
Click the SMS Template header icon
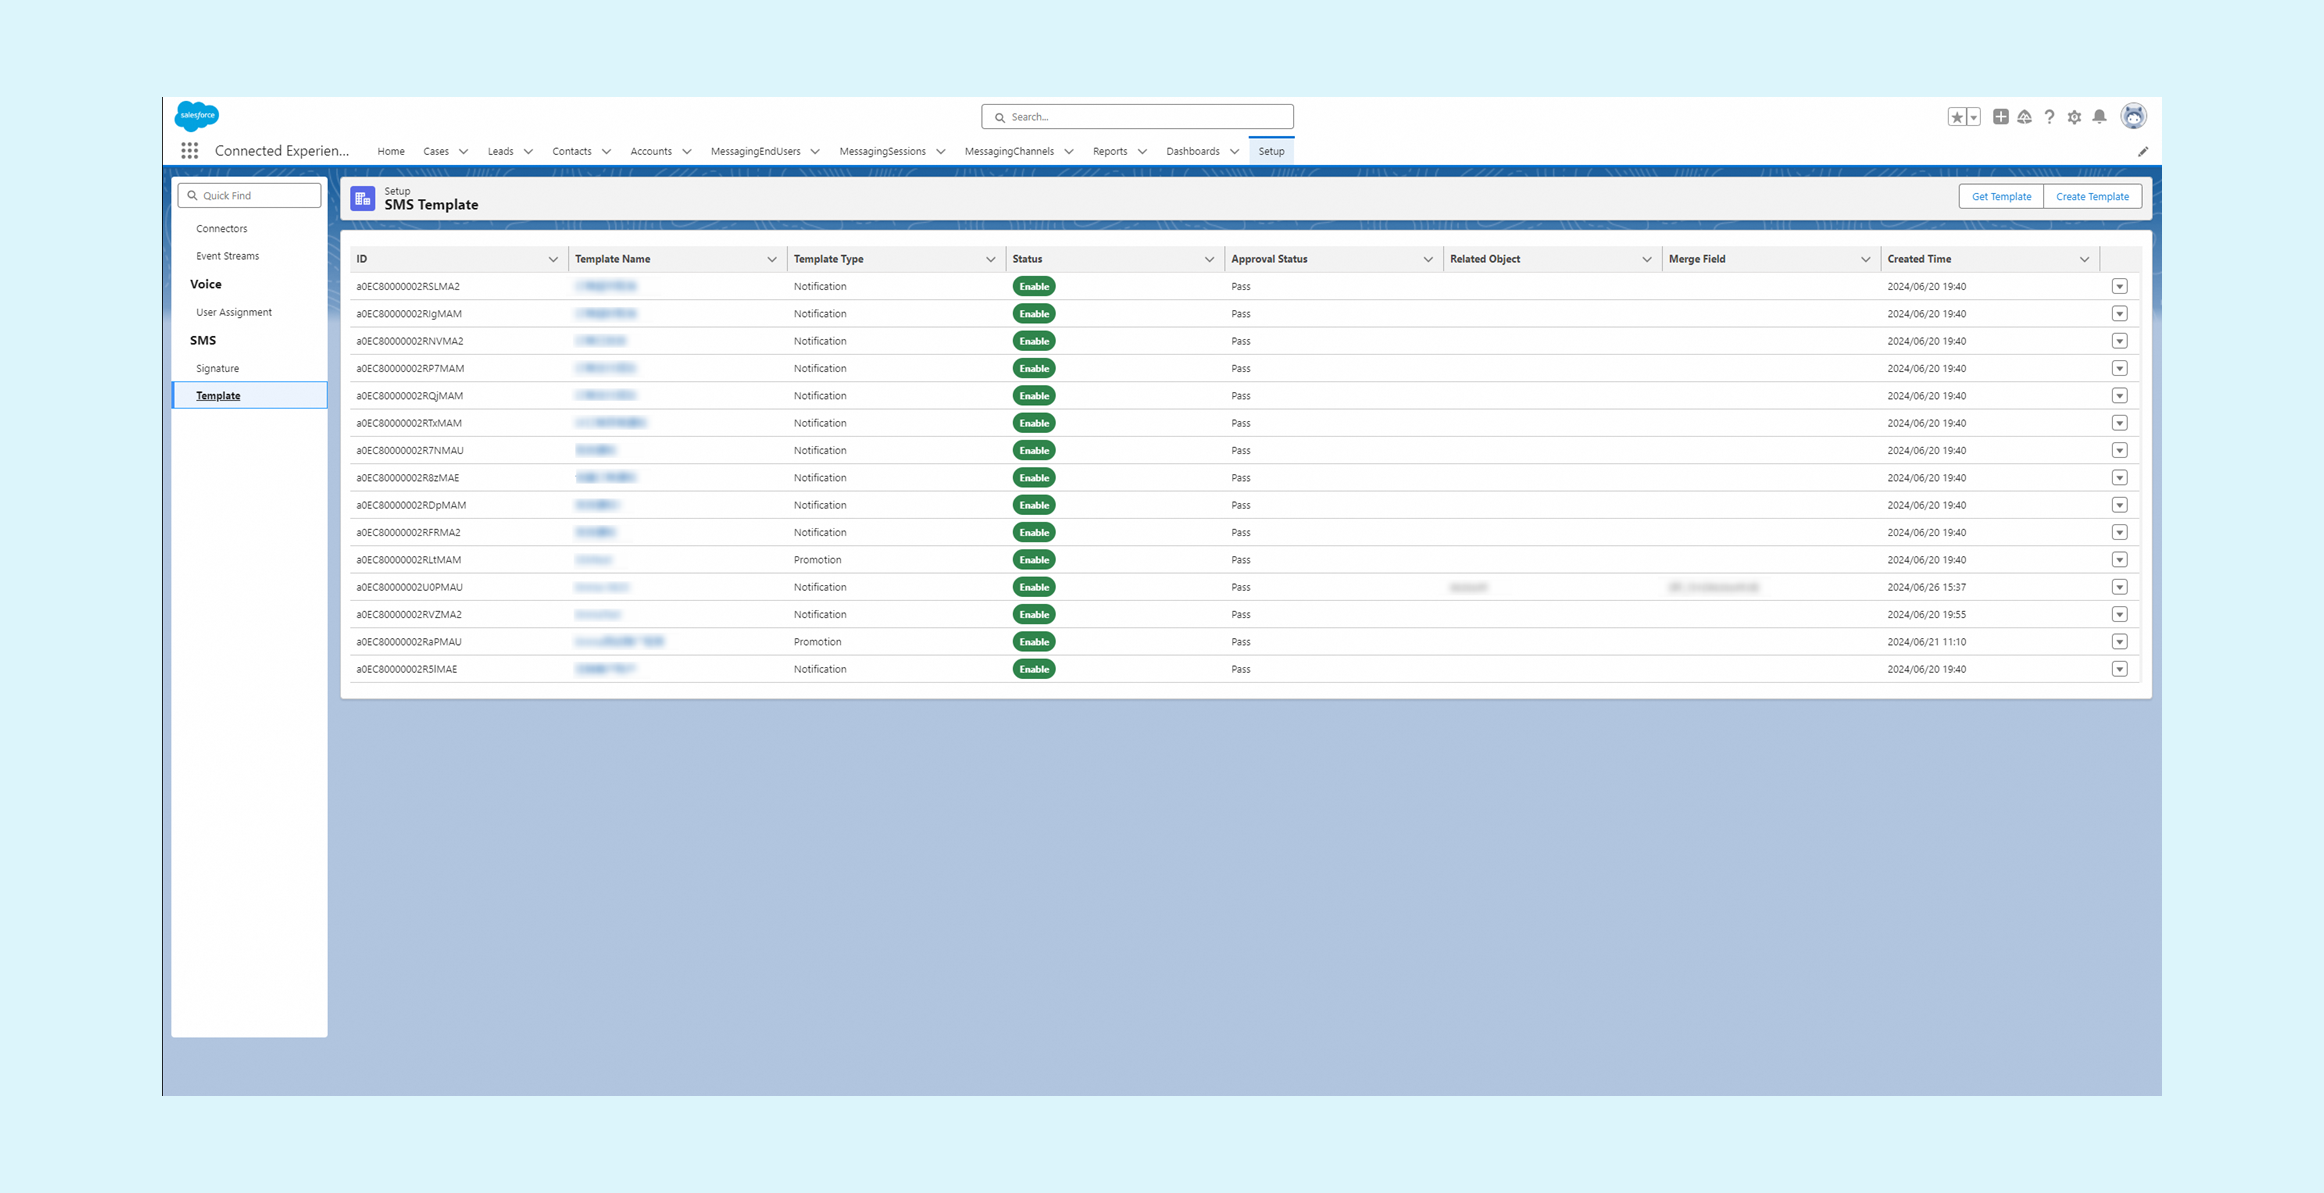point(363,198)
